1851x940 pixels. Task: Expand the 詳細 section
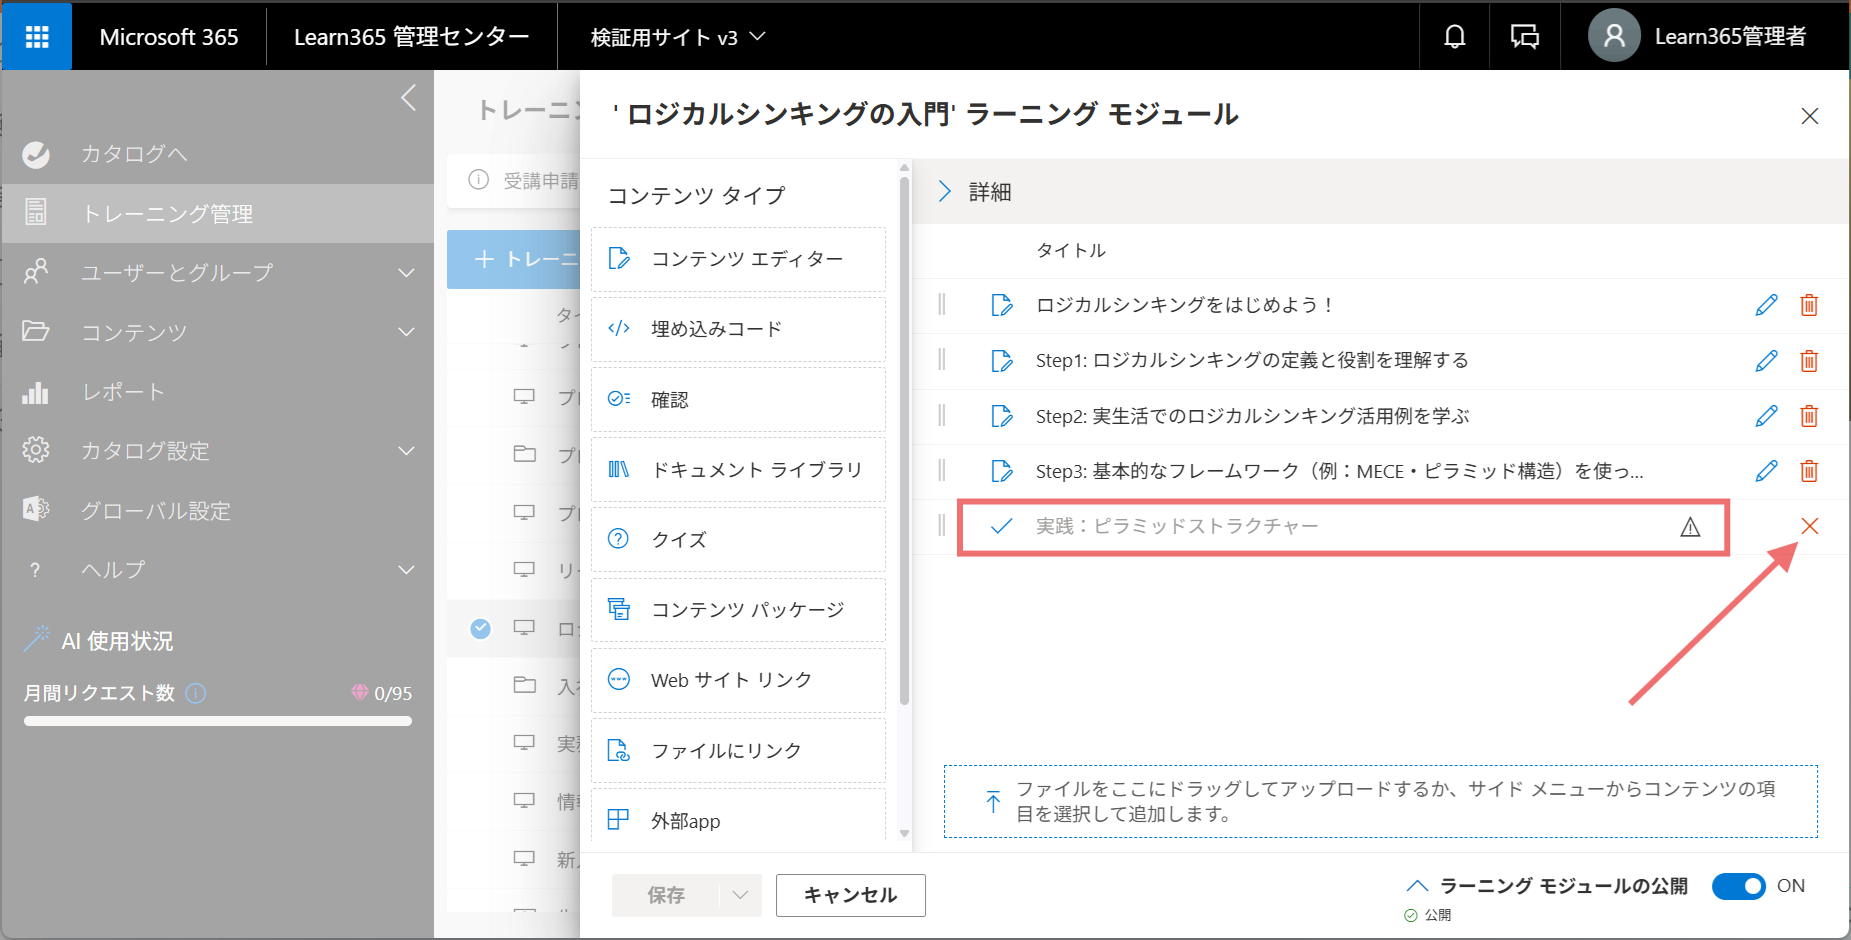tap(945, 191)
